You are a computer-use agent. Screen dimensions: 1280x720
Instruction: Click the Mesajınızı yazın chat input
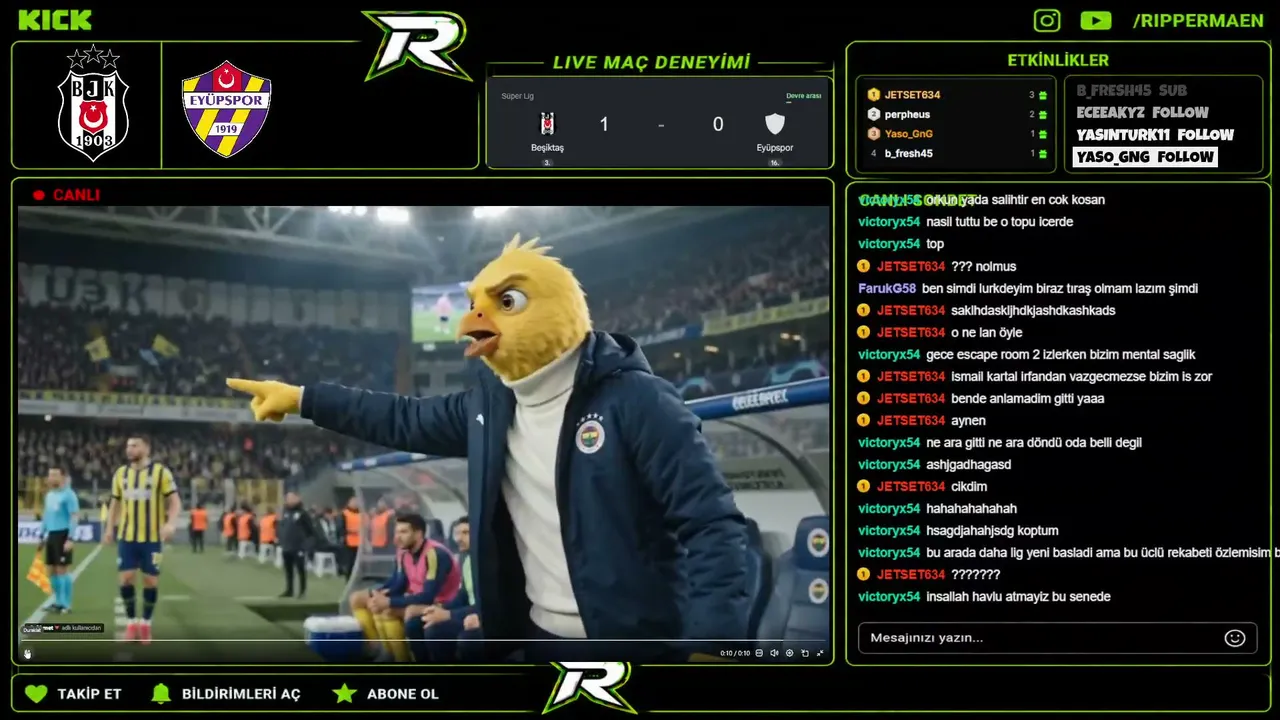[1057, 638]
